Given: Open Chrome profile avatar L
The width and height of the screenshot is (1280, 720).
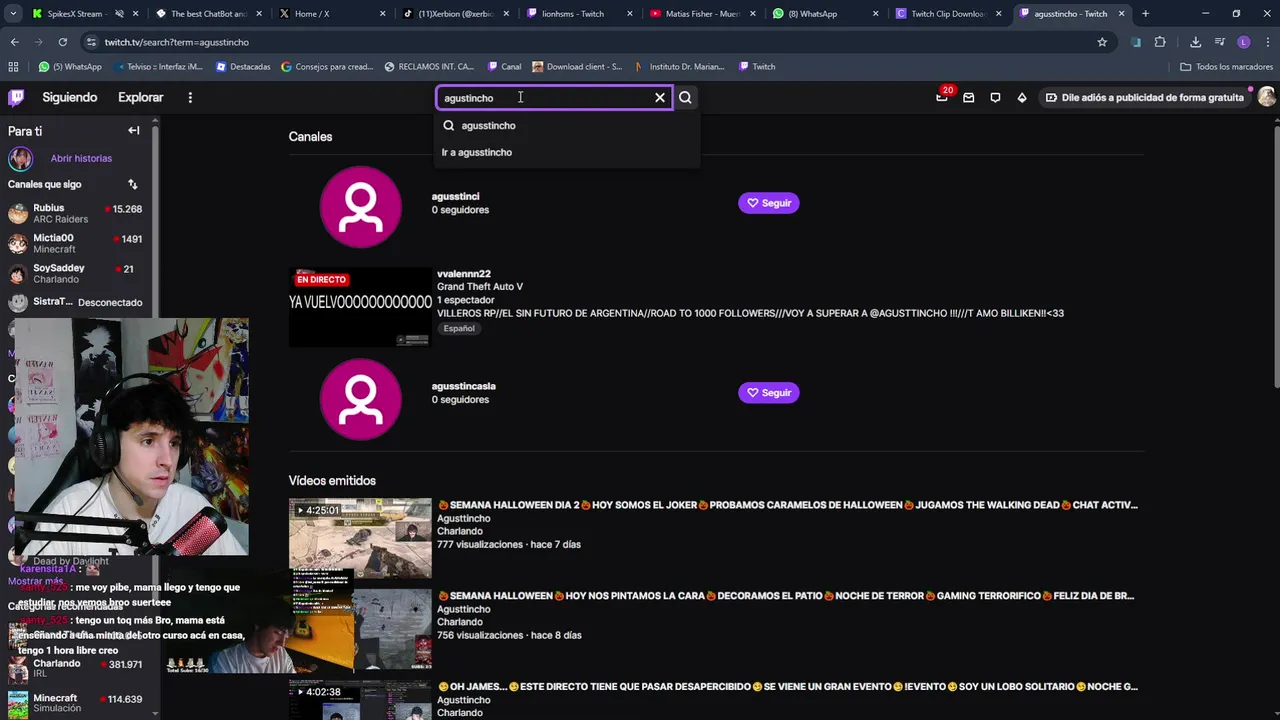Looking at the screenshot, I should coord(1244,42).
